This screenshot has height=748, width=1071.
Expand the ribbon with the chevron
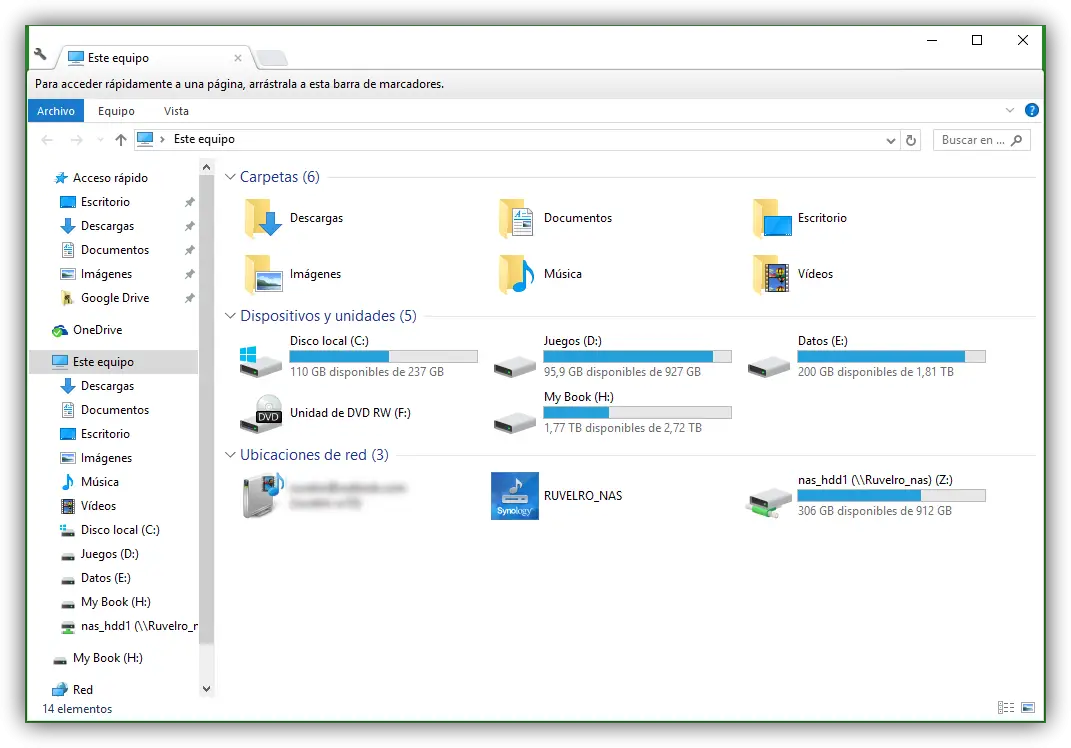[x=1010, y=110]
